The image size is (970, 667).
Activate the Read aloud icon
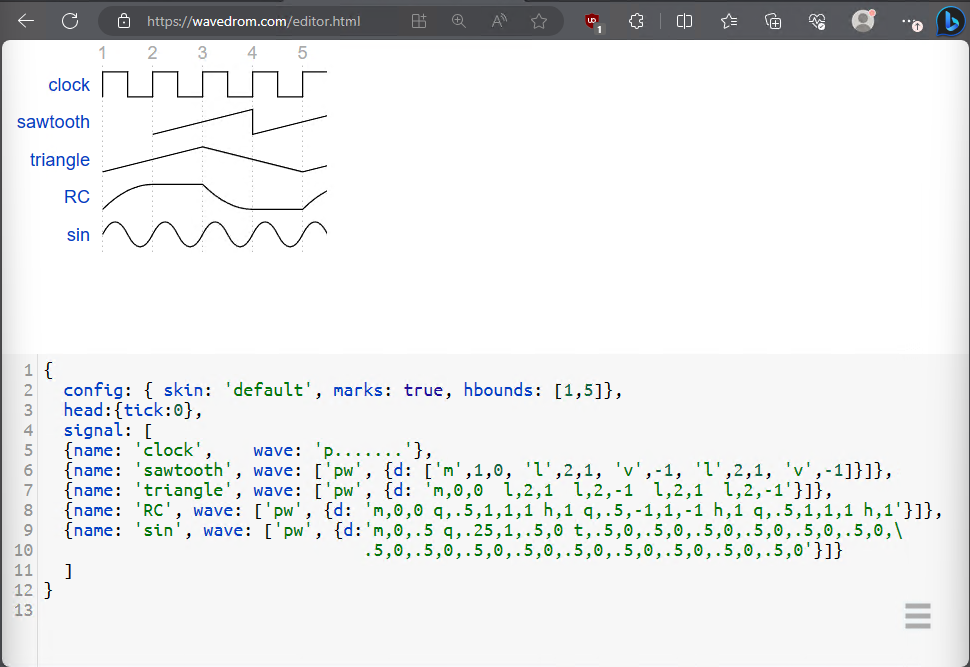point(498,21)
